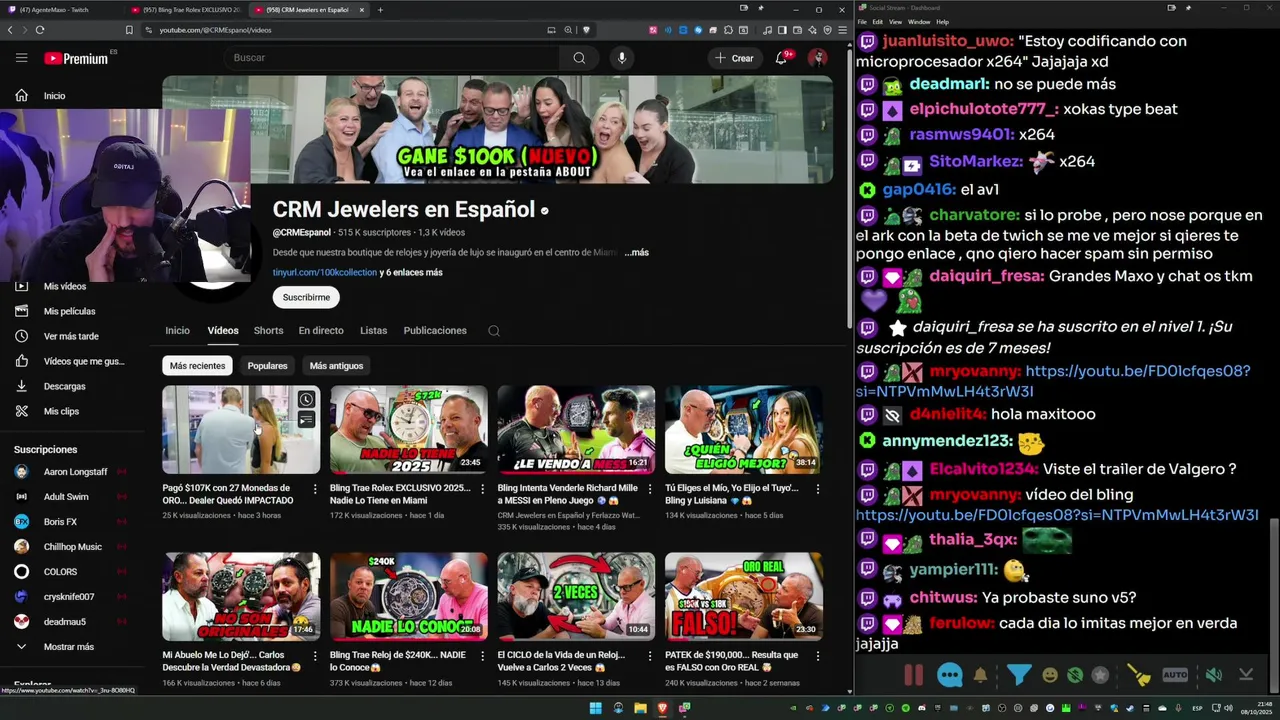
Task: Click the browser address bar URL
Action: pos(215,30)
